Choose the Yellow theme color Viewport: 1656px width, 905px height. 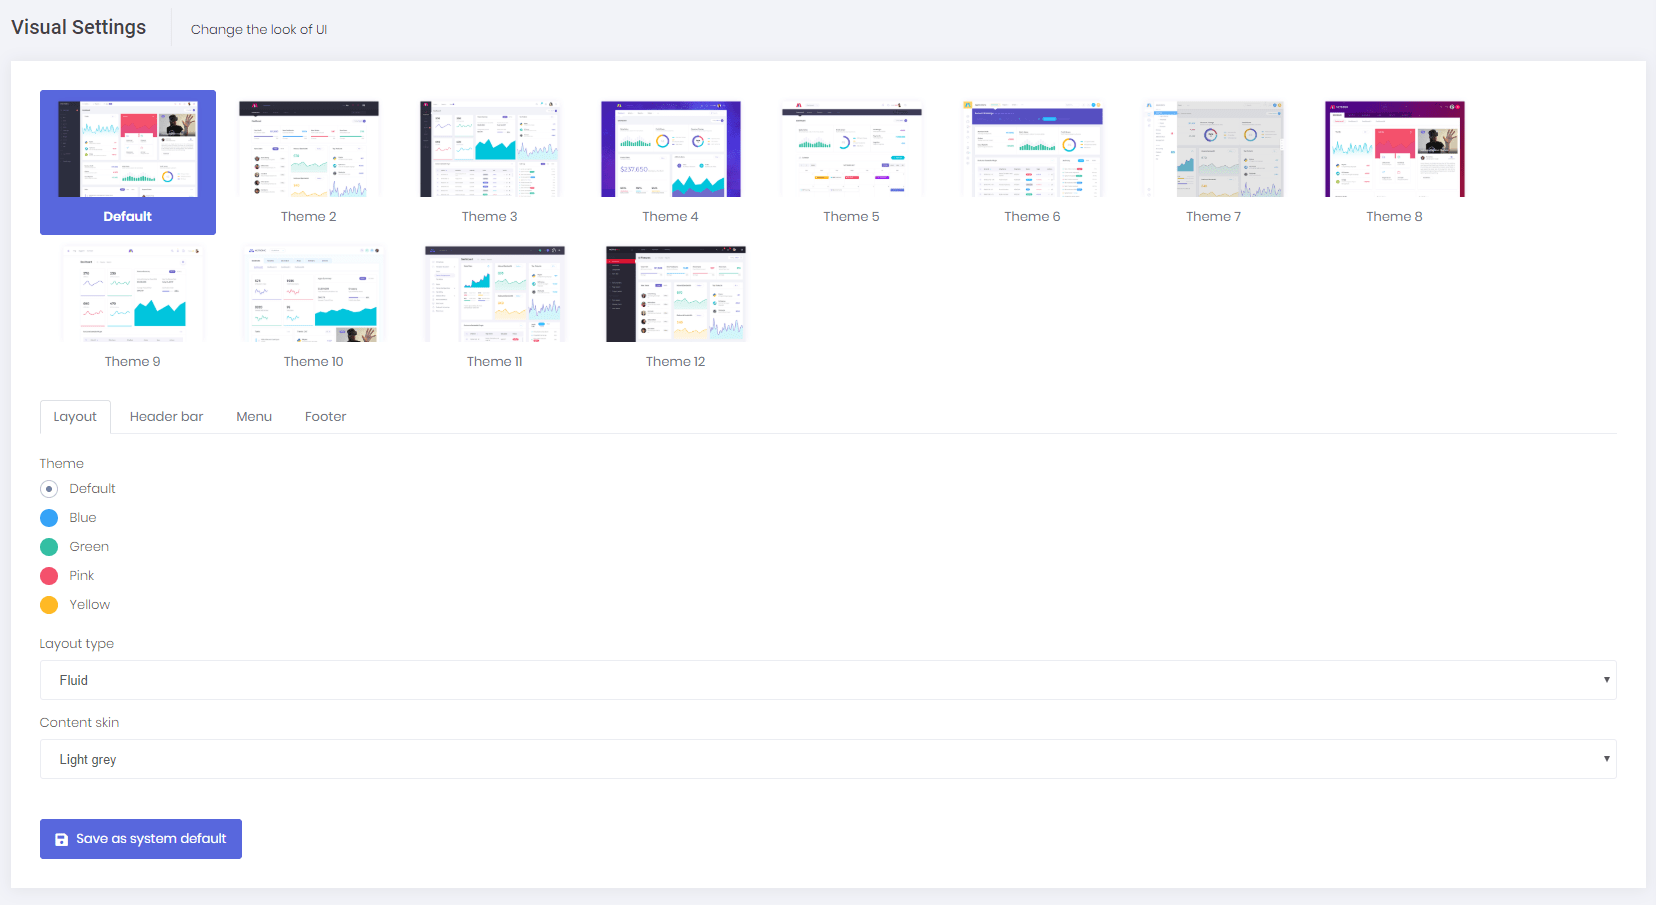(49, 604)
